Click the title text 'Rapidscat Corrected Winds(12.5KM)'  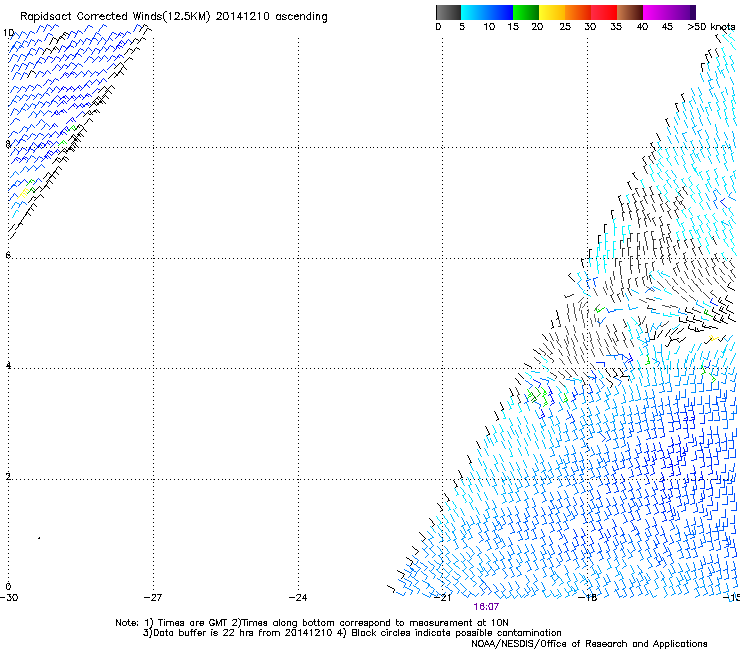115,17
